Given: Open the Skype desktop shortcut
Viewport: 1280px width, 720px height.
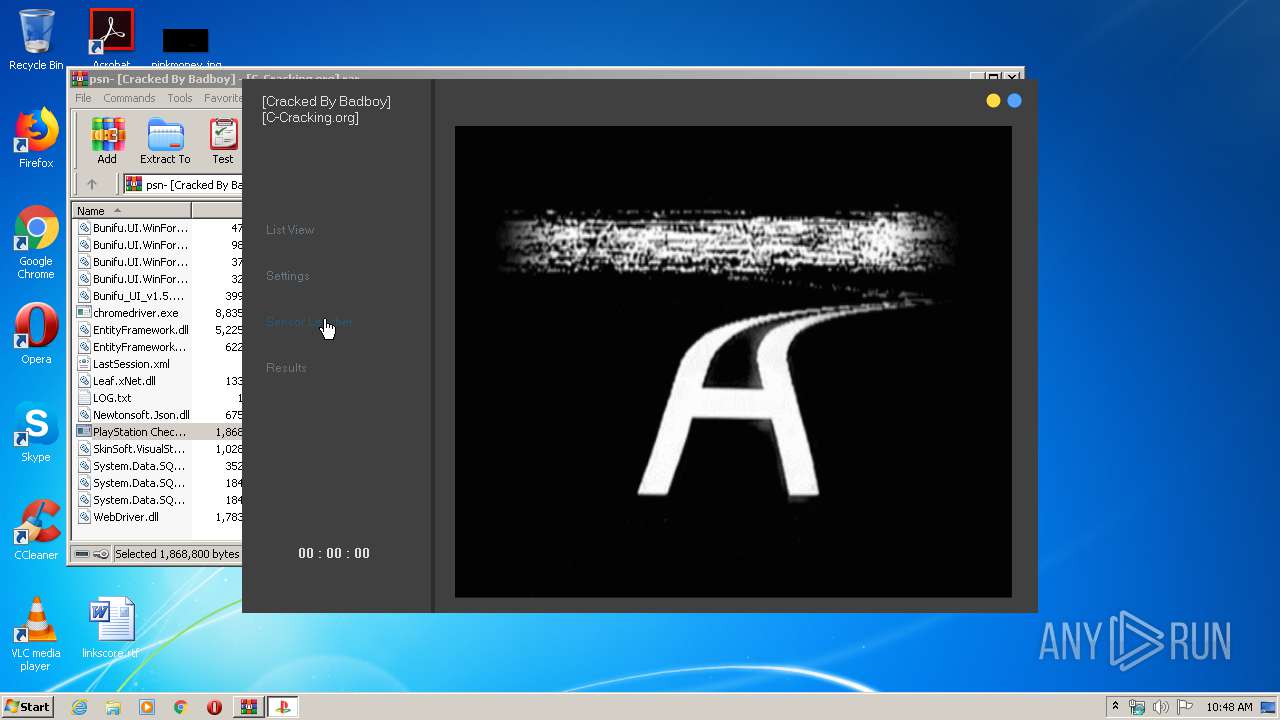Looking at the screenshot, I should click(36, 433).
